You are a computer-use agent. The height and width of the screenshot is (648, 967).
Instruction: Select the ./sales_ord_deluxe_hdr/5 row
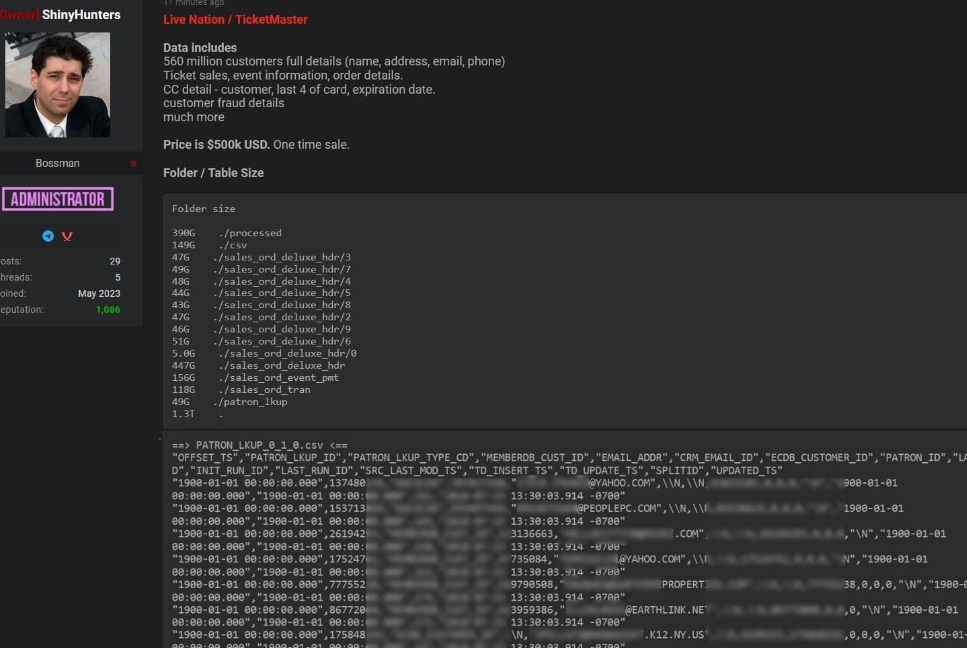point(261,293)
